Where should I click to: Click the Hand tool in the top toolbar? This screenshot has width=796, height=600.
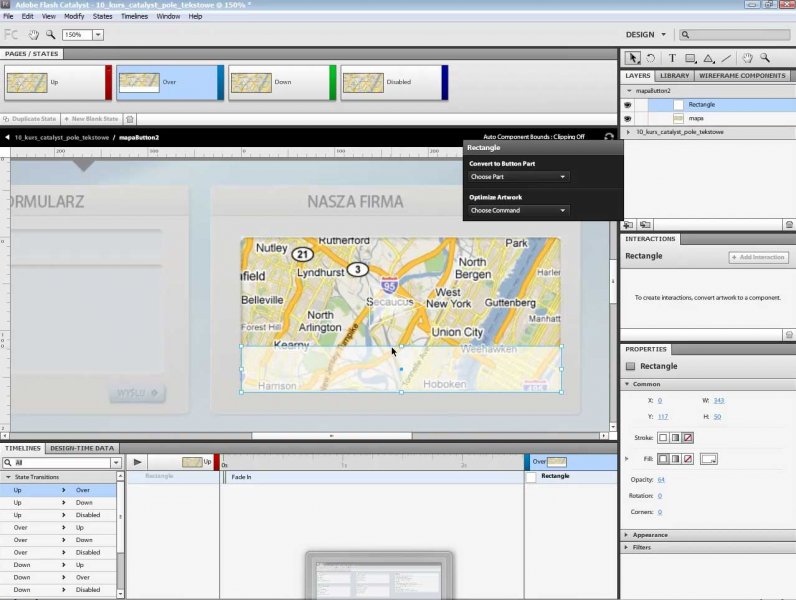point(33,35)
